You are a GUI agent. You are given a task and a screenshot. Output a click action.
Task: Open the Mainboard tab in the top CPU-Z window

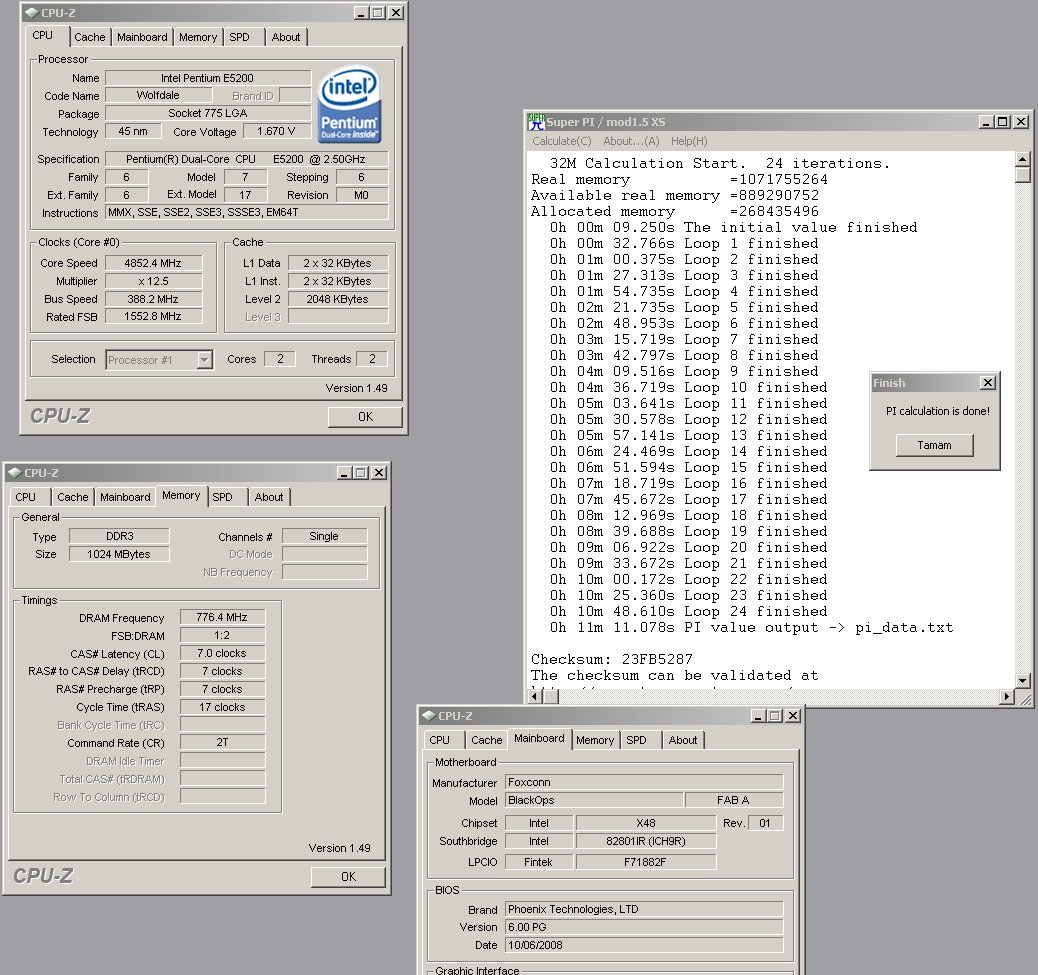click(142, 37)
